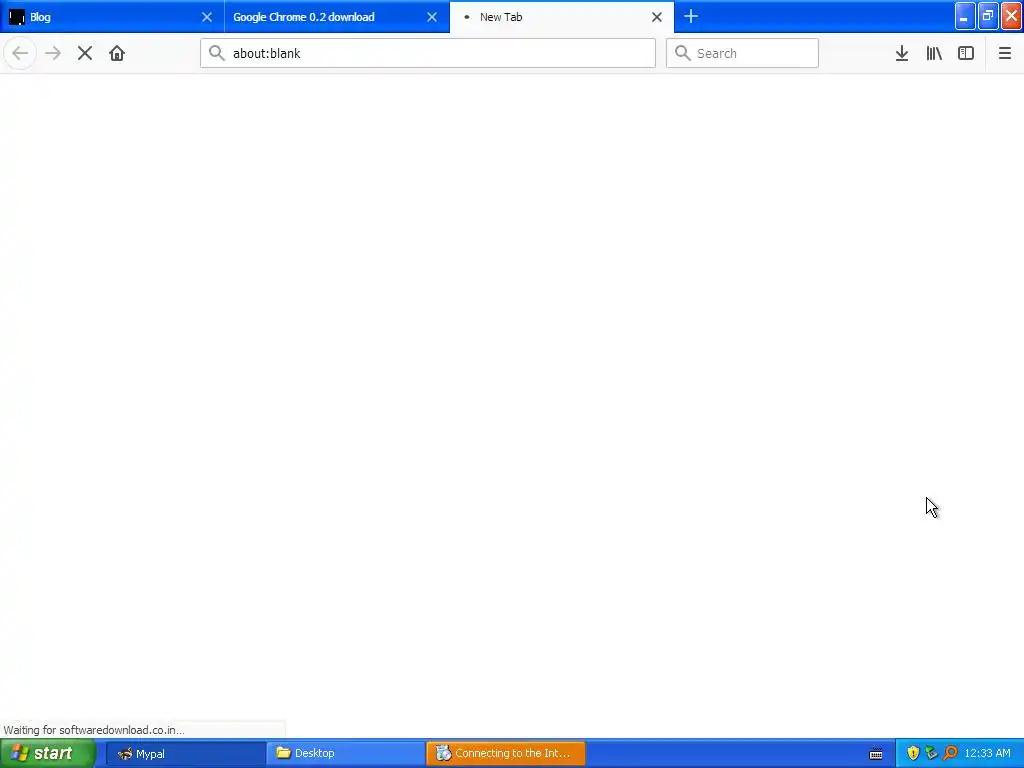
Task: Close the Blog tab
Action: click(x=207, y=17)
